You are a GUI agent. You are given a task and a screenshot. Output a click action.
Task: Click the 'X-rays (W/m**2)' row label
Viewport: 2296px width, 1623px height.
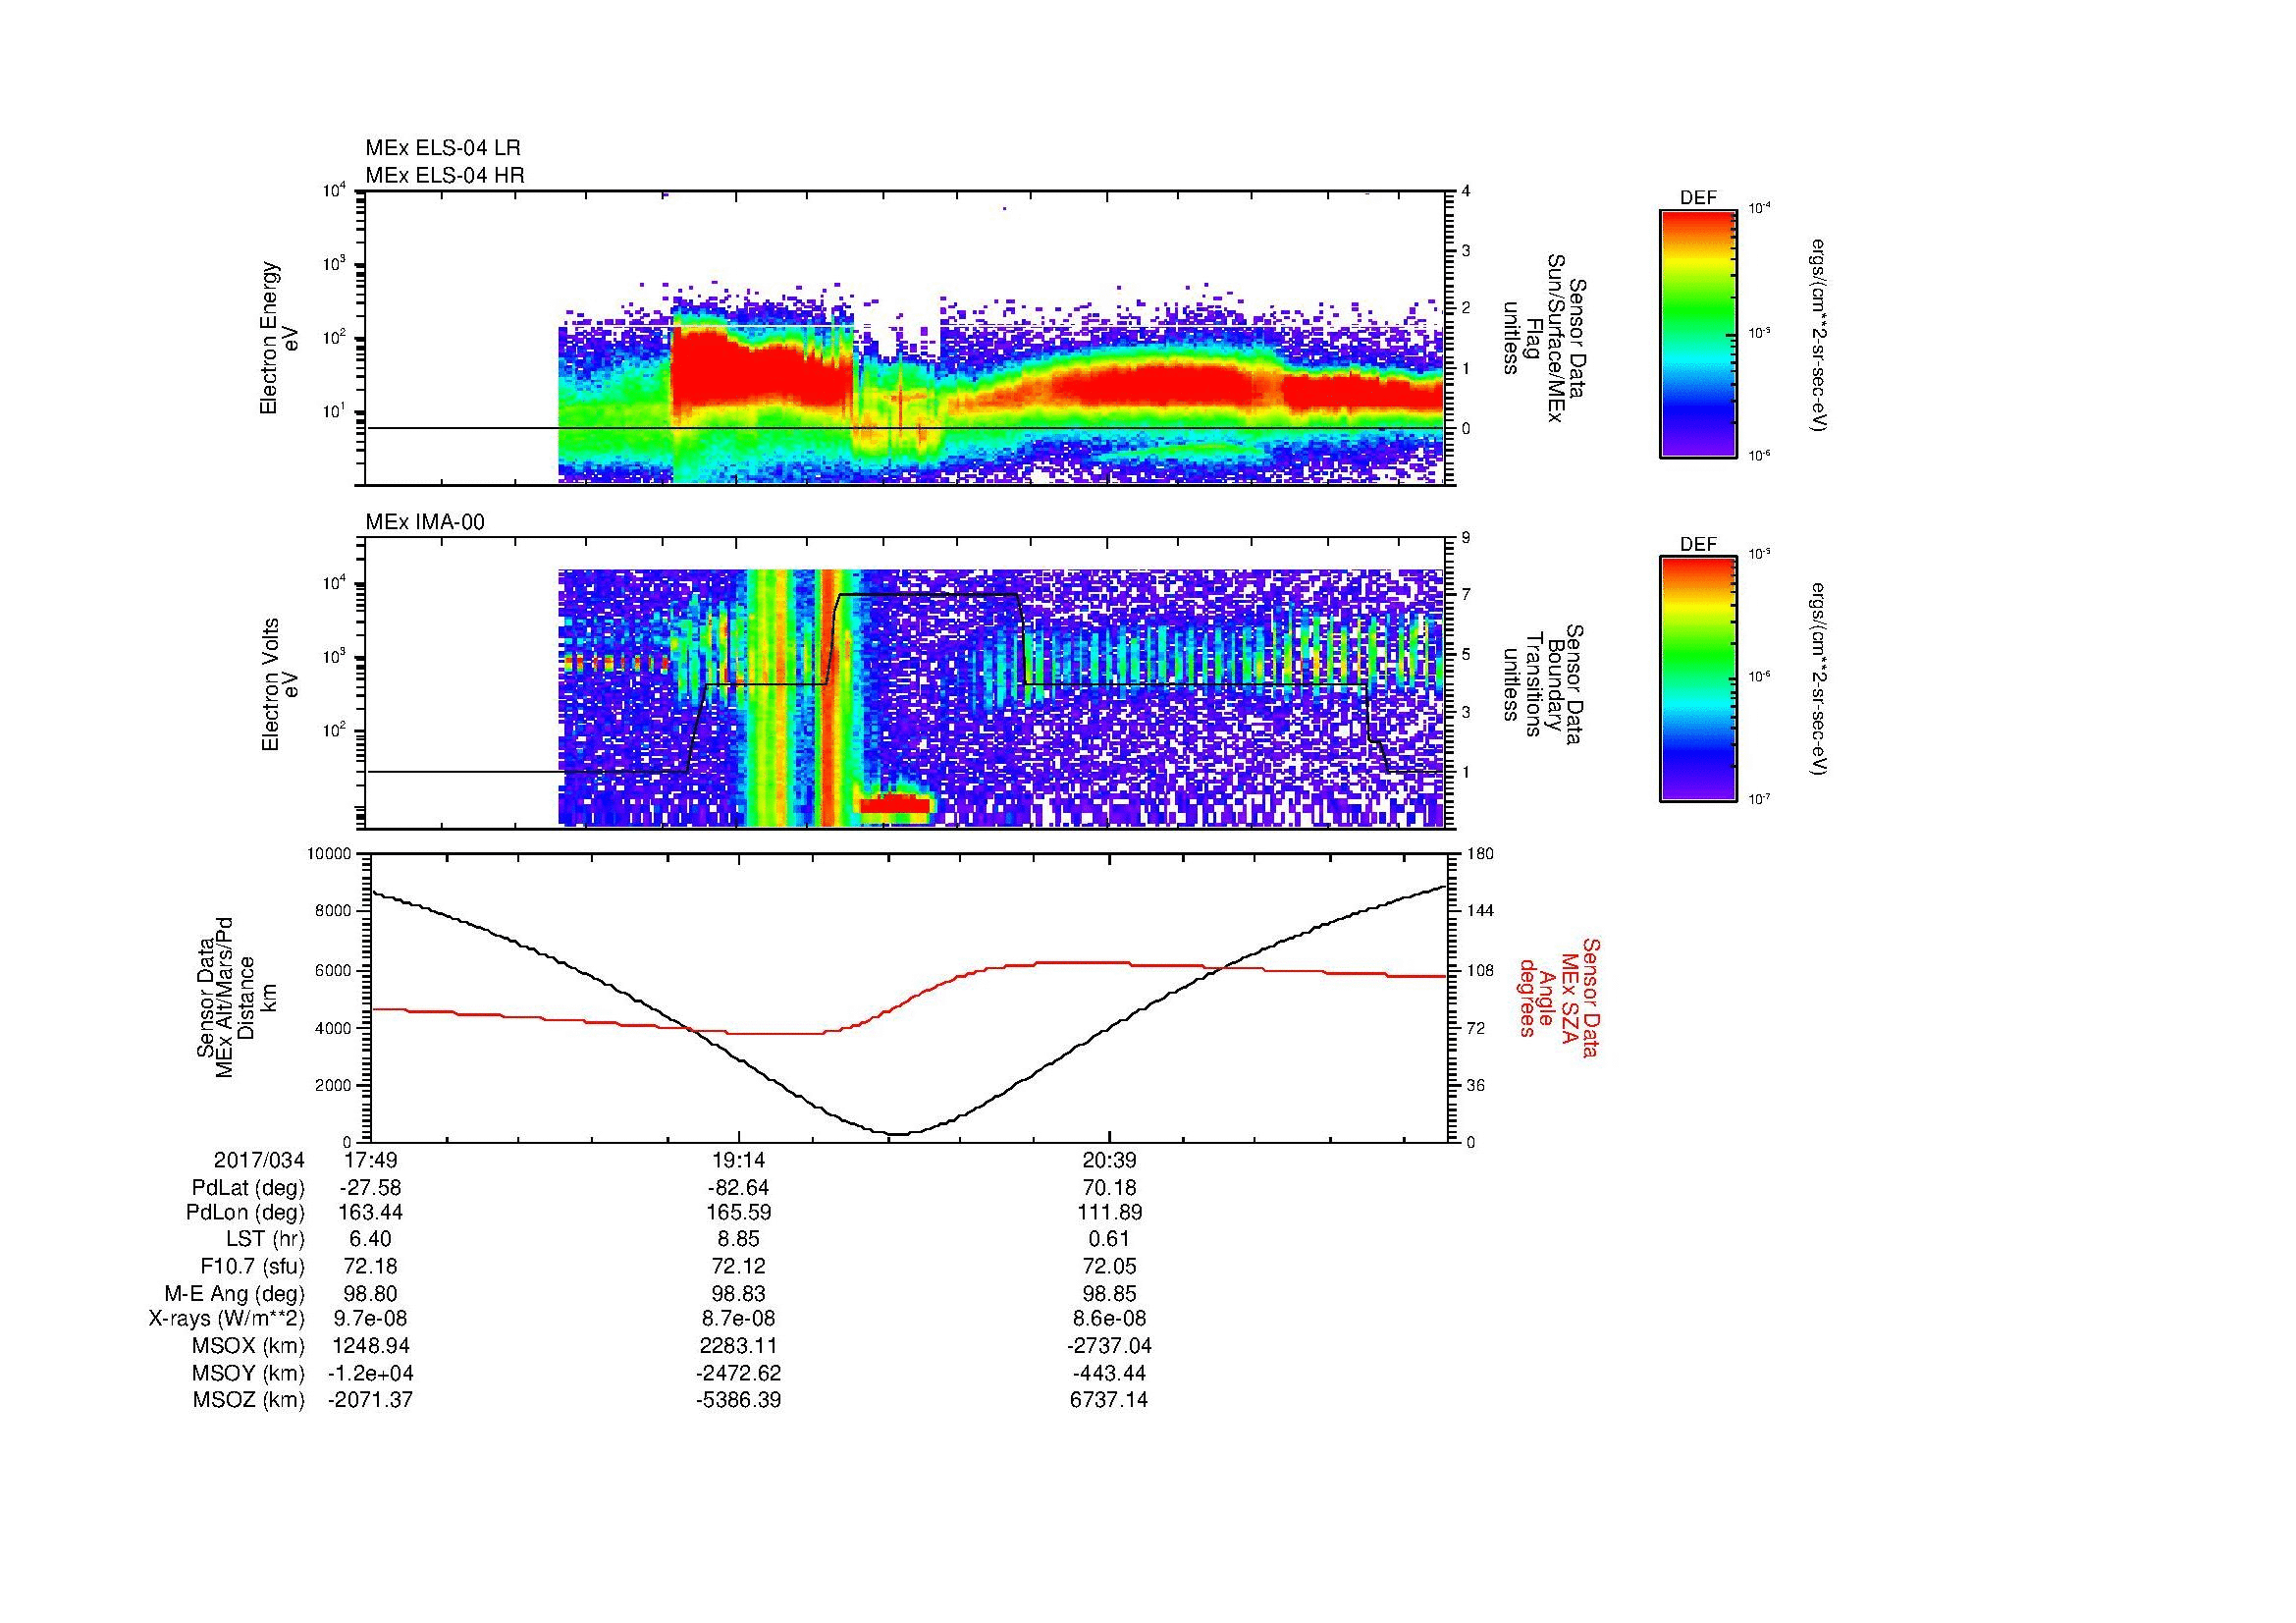click(x=227, y=1319)
